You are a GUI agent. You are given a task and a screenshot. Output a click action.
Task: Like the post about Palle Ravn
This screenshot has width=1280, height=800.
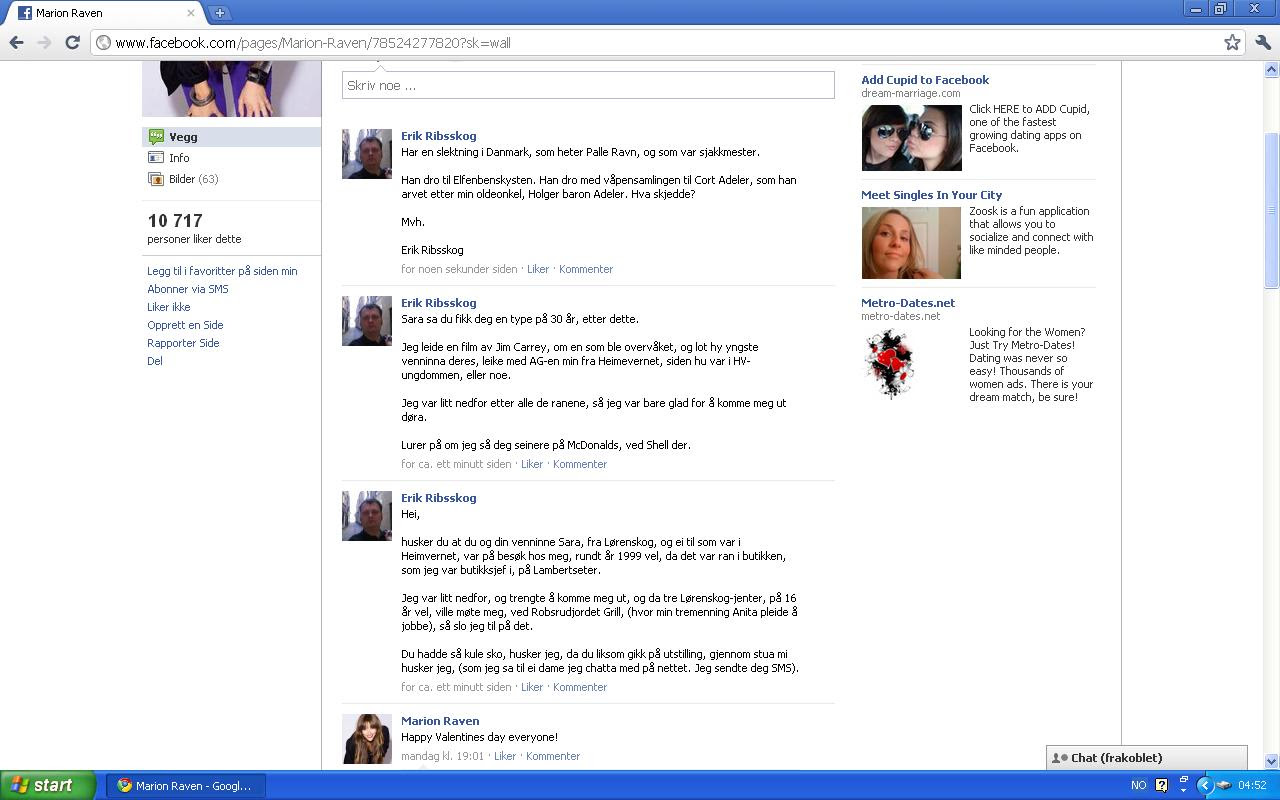click(538, 269)
